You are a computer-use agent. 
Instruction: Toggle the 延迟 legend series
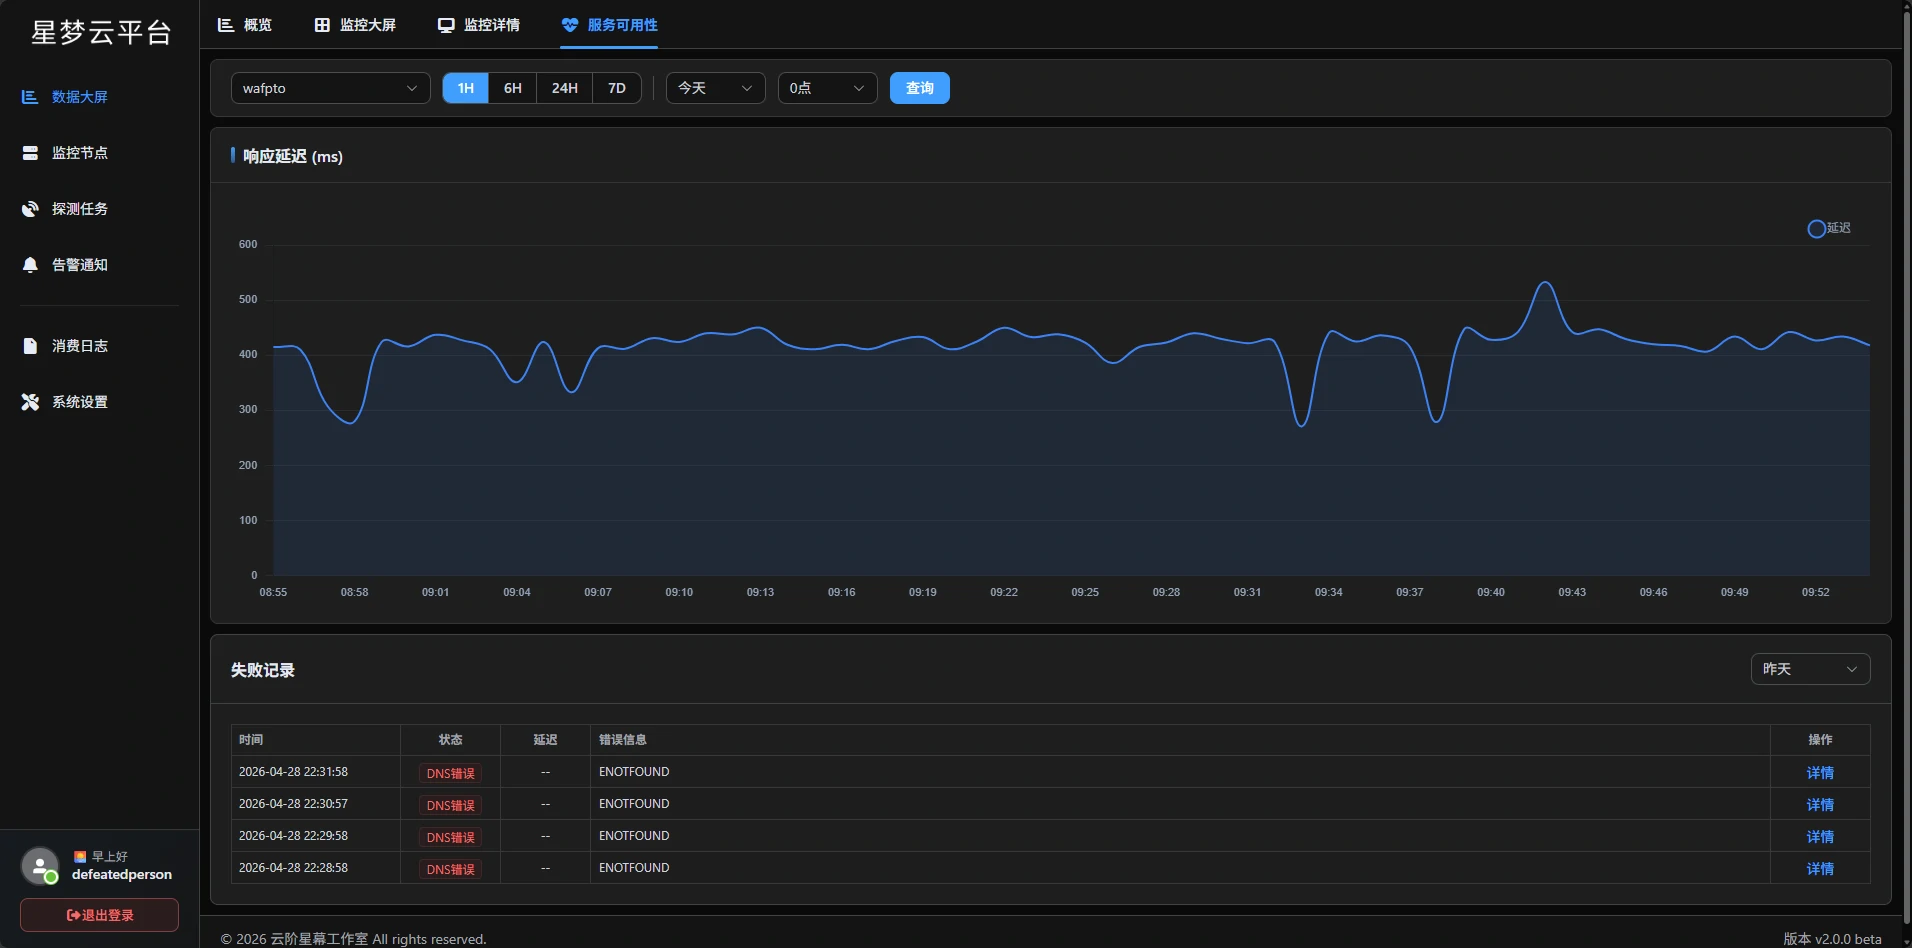[1828, 229]
